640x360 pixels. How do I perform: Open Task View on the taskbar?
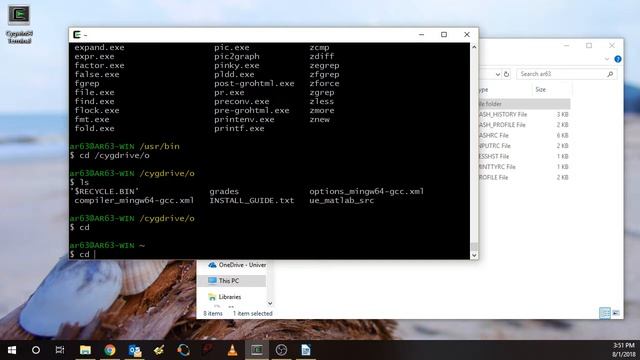tap(60, 350)
